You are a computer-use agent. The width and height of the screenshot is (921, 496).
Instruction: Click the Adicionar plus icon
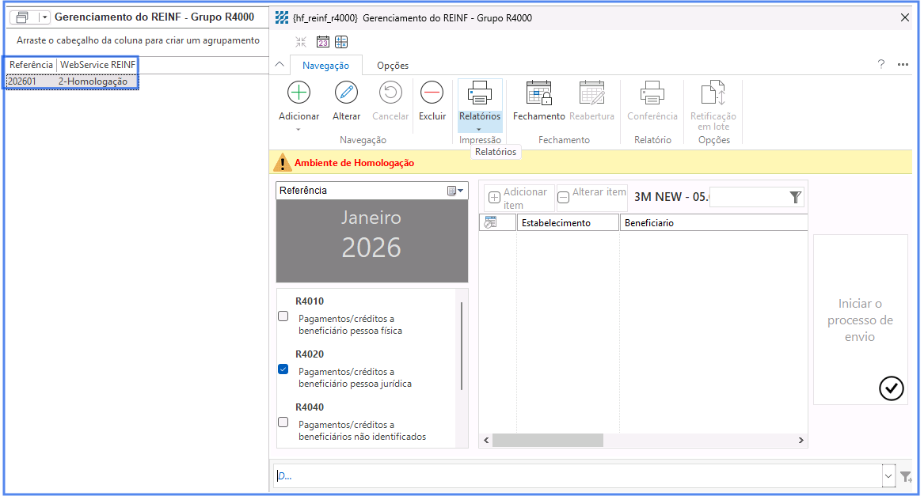pos(298,93)
